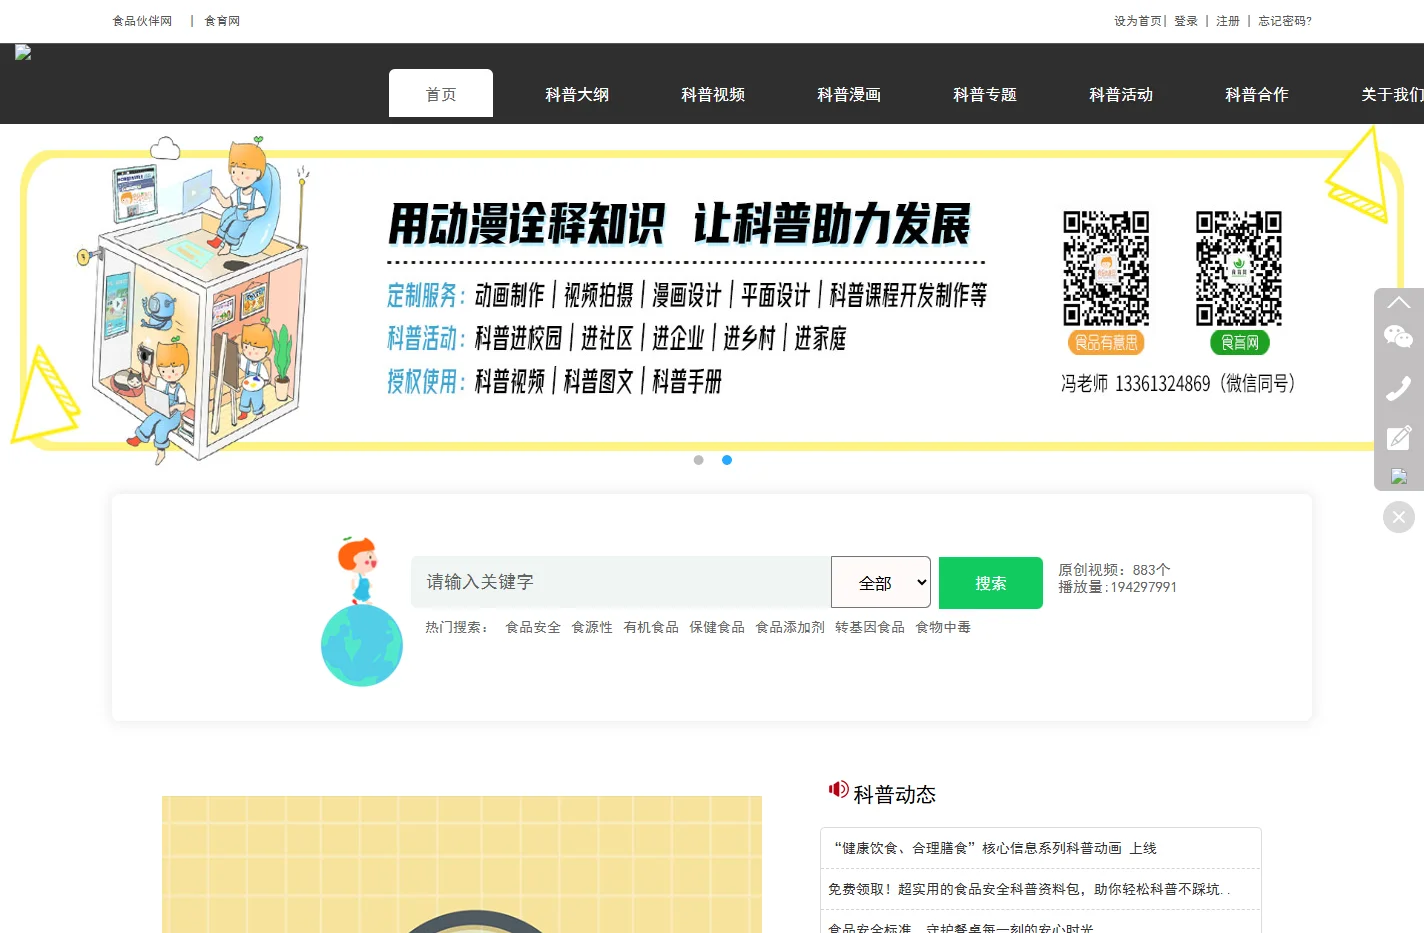
Task: Click 原创视频：883个 statistic text
Action: [x=1114, y=570]
